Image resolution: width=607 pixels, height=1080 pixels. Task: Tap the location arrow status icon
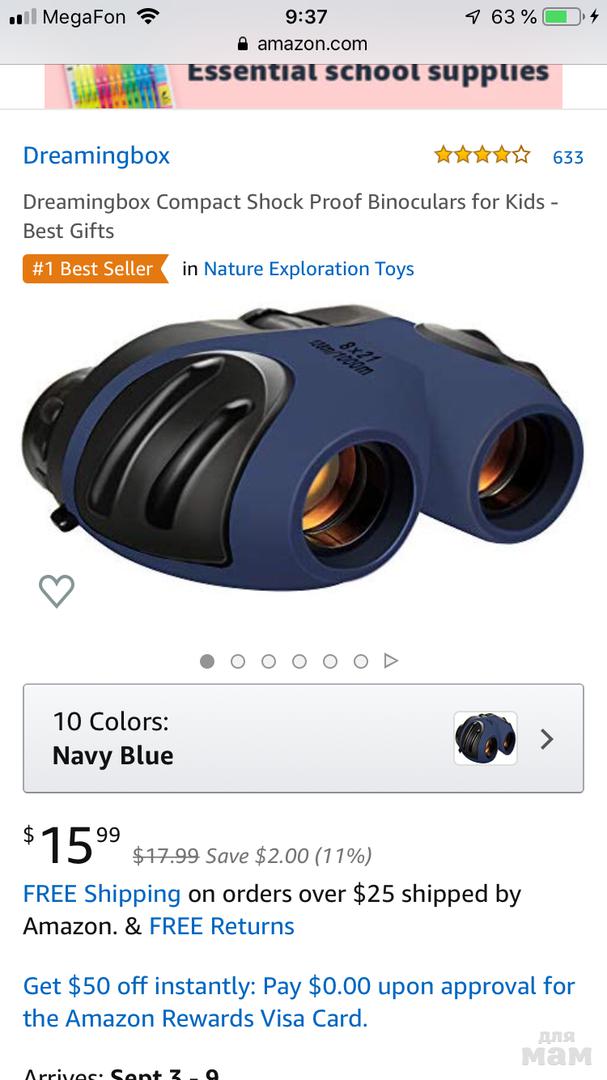[x=473, y=17]
